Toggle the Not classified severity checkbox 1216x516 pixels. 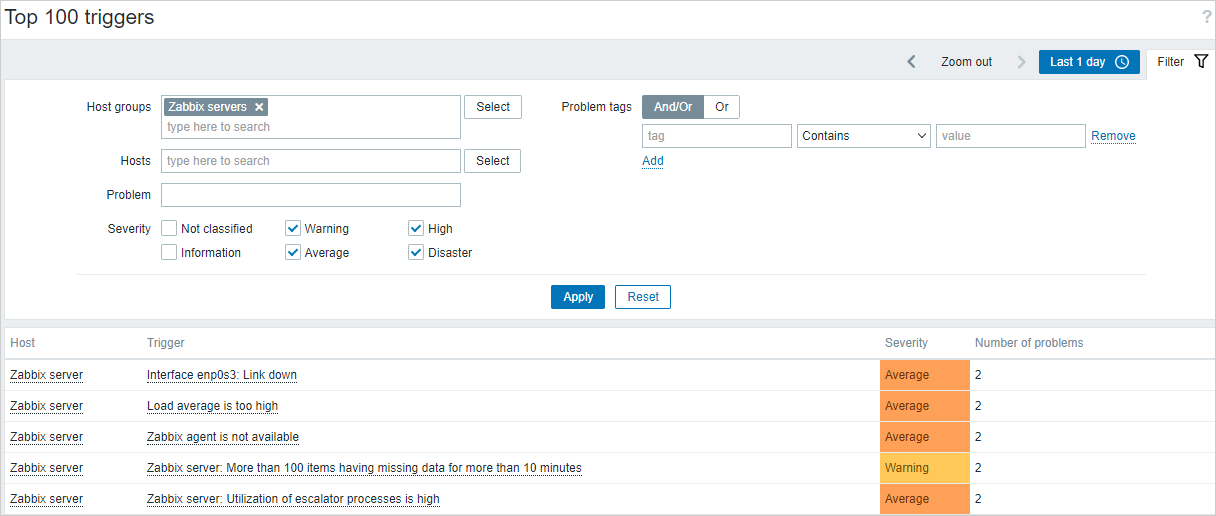pos(169,228)
